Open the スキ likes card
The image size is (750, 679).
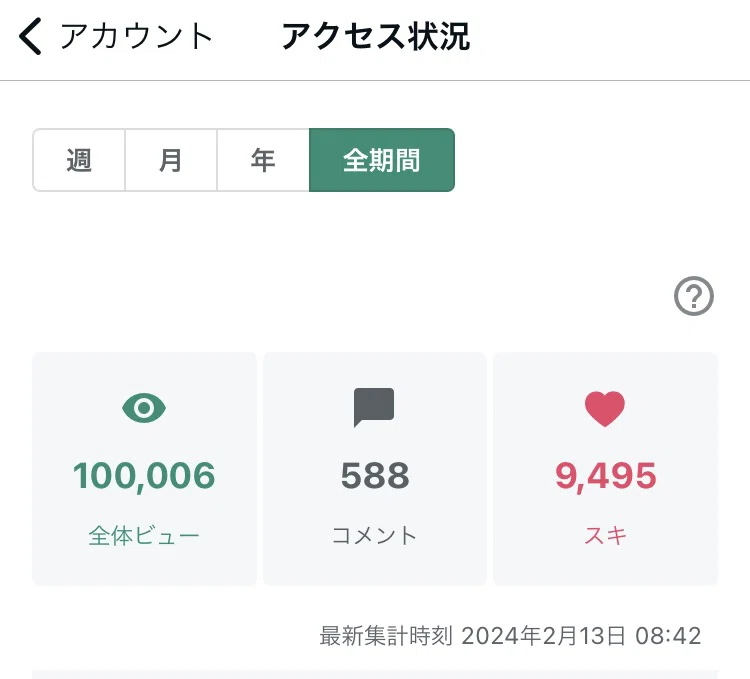click(606, 469)
